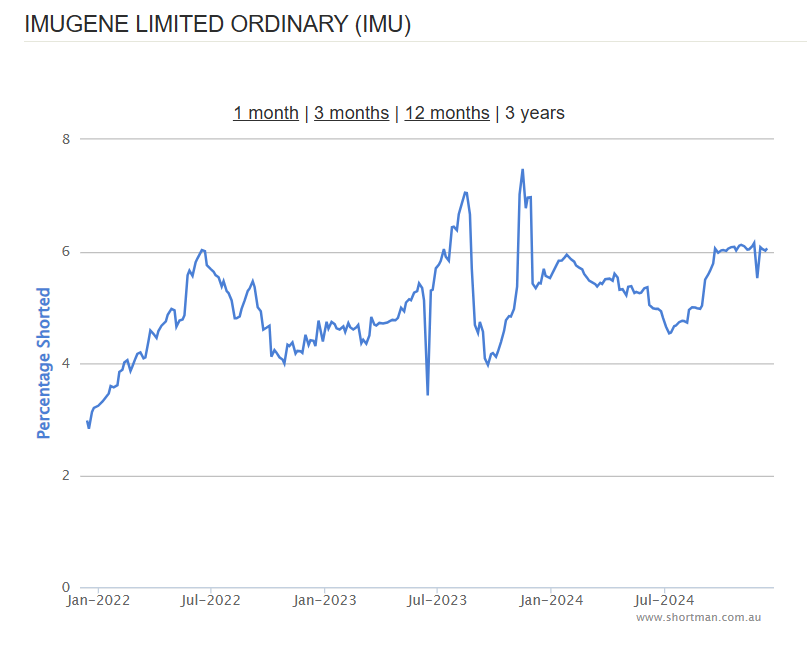The height and width of the screenshot is (650, 807).
Task: Click the Jan-2024 axis label
Action: (551, 600)
